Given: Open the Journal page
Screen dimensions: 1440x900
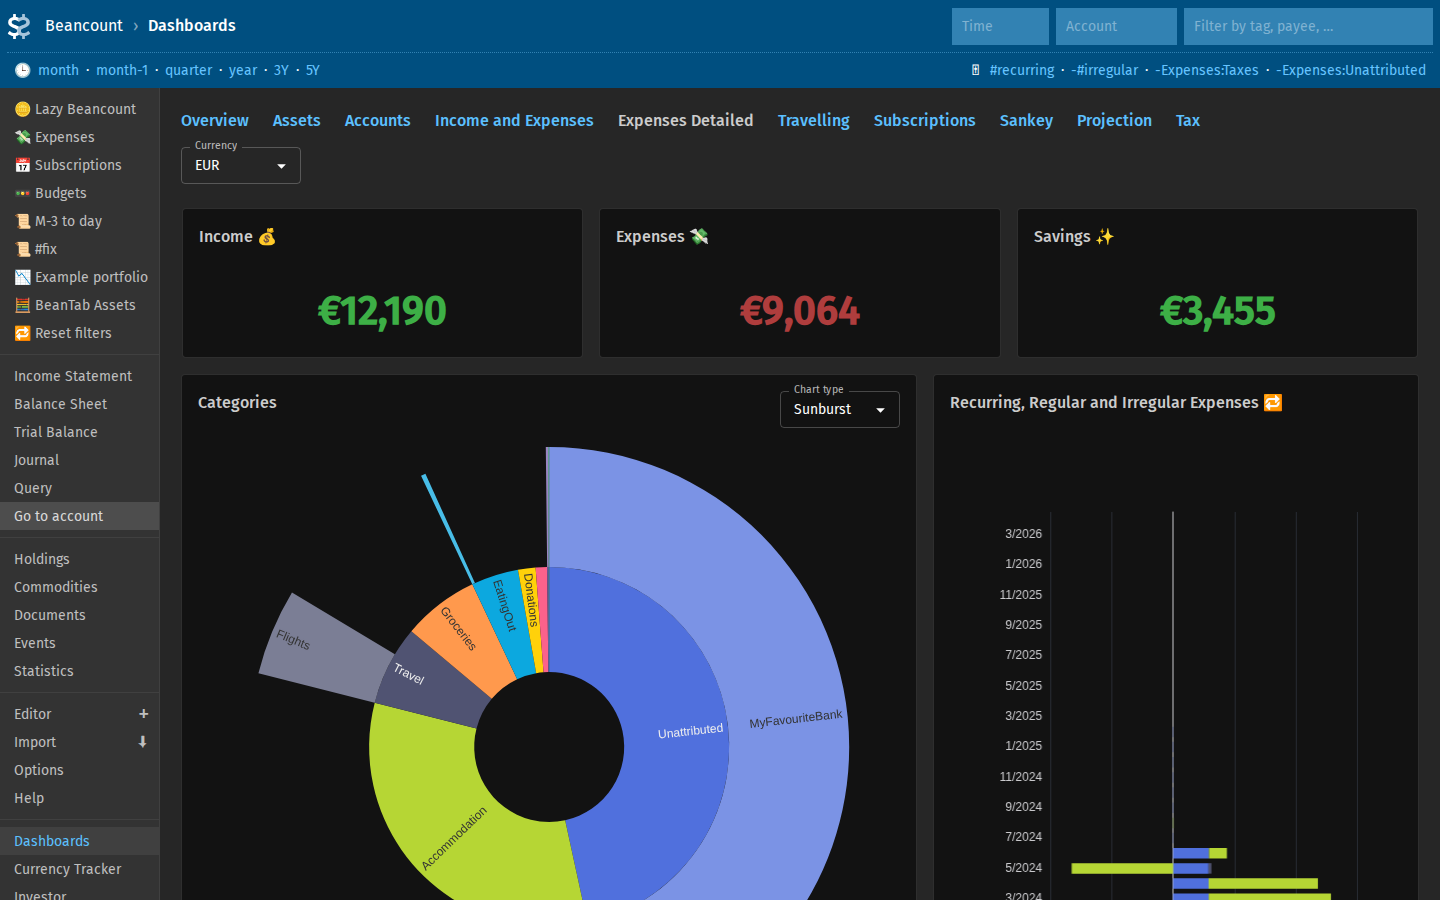Looking at the screenshot, I should click(80, 460).
